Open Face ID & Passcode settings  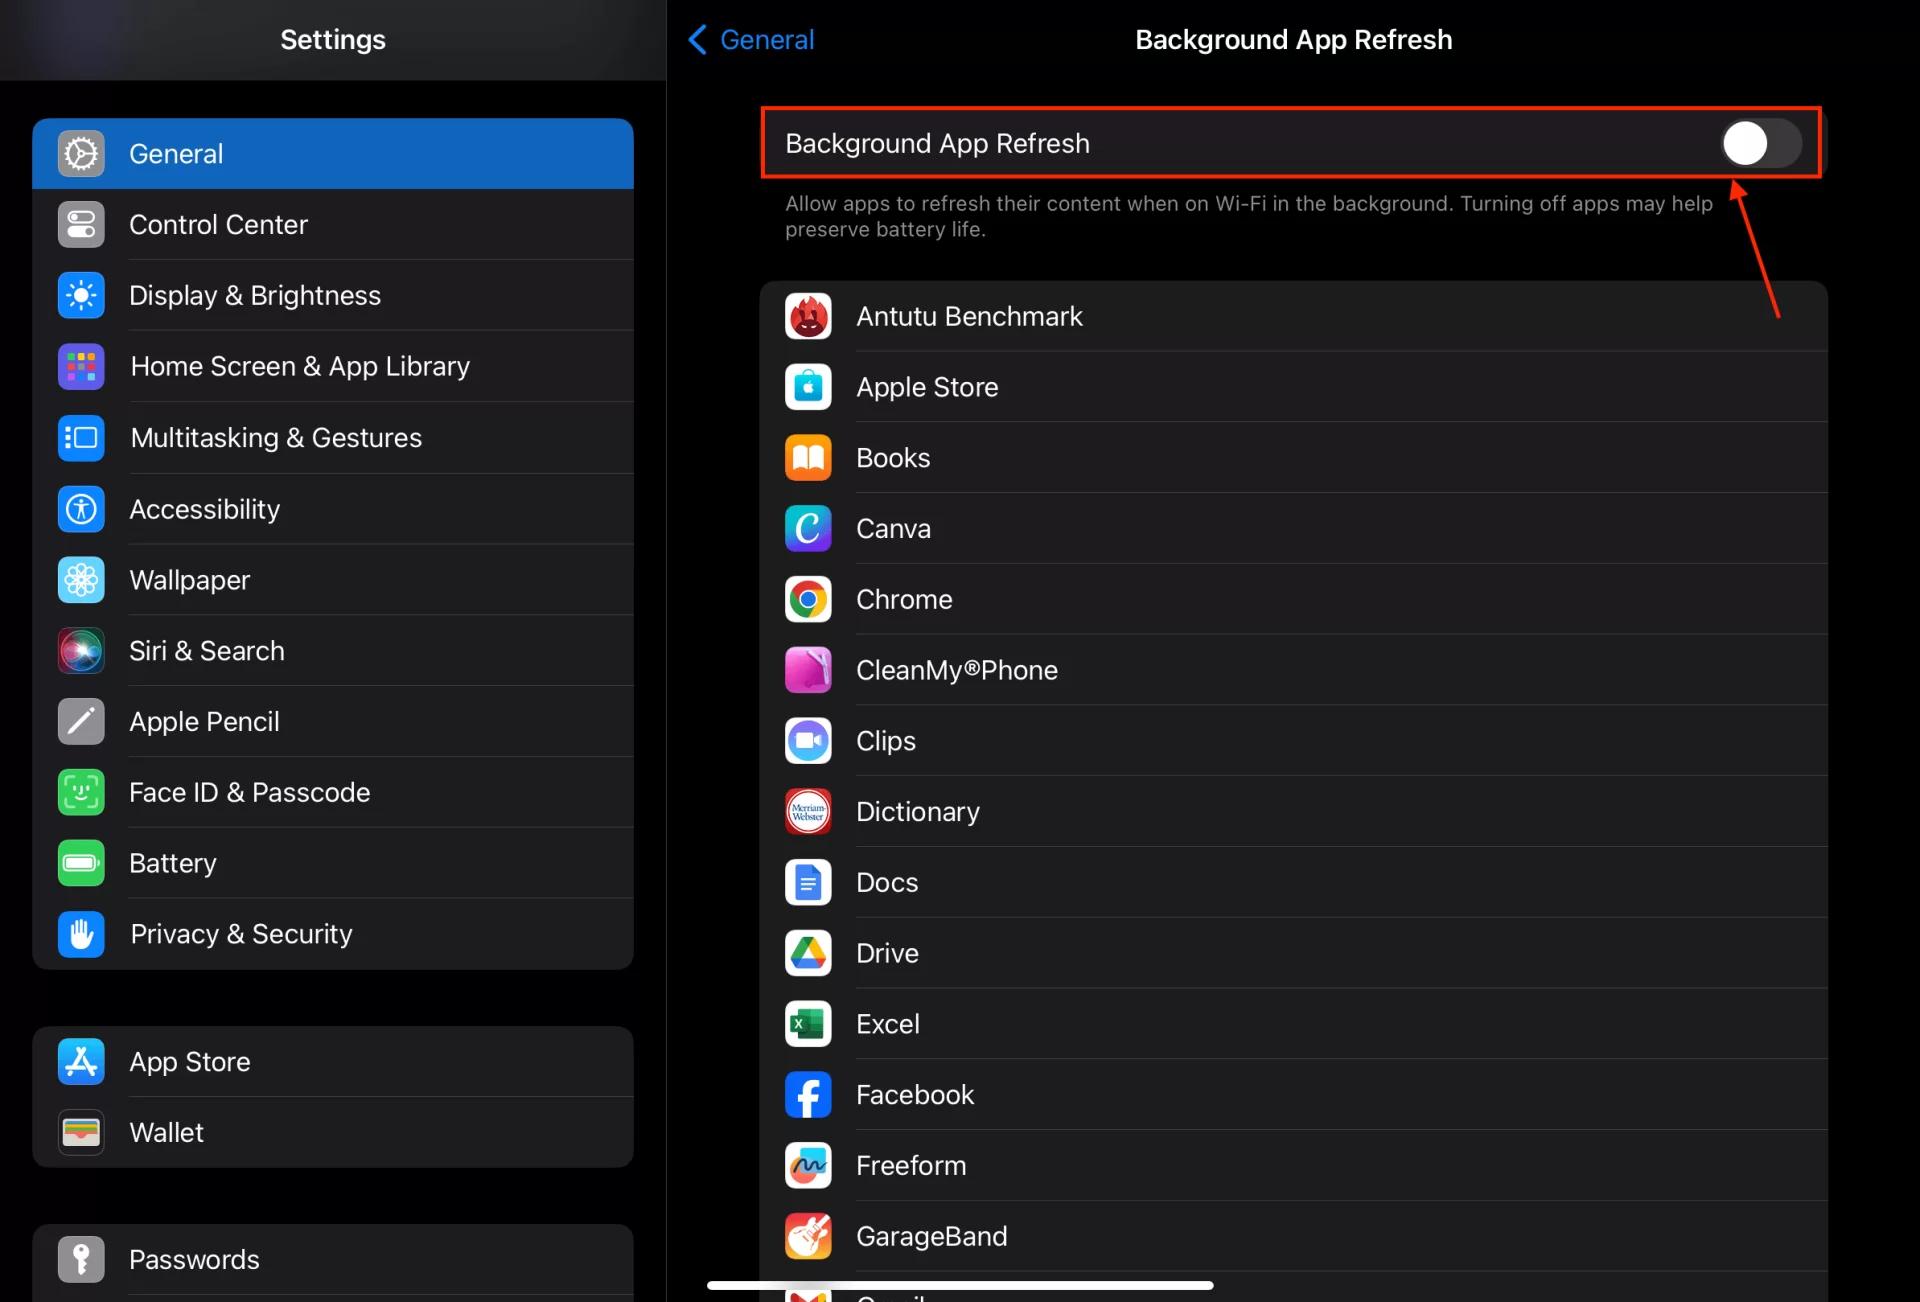click(x=333, y=793)
